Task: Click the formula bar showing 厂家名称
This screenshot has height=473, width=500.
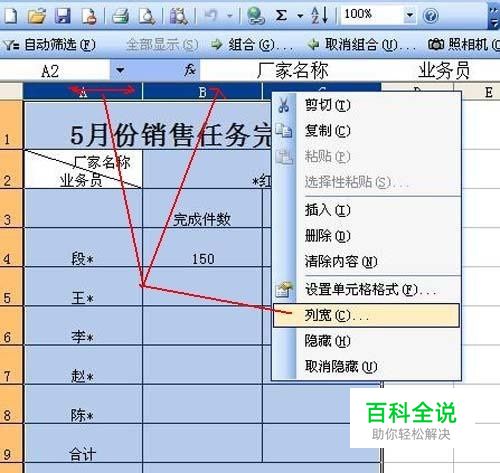Action: 350,70
